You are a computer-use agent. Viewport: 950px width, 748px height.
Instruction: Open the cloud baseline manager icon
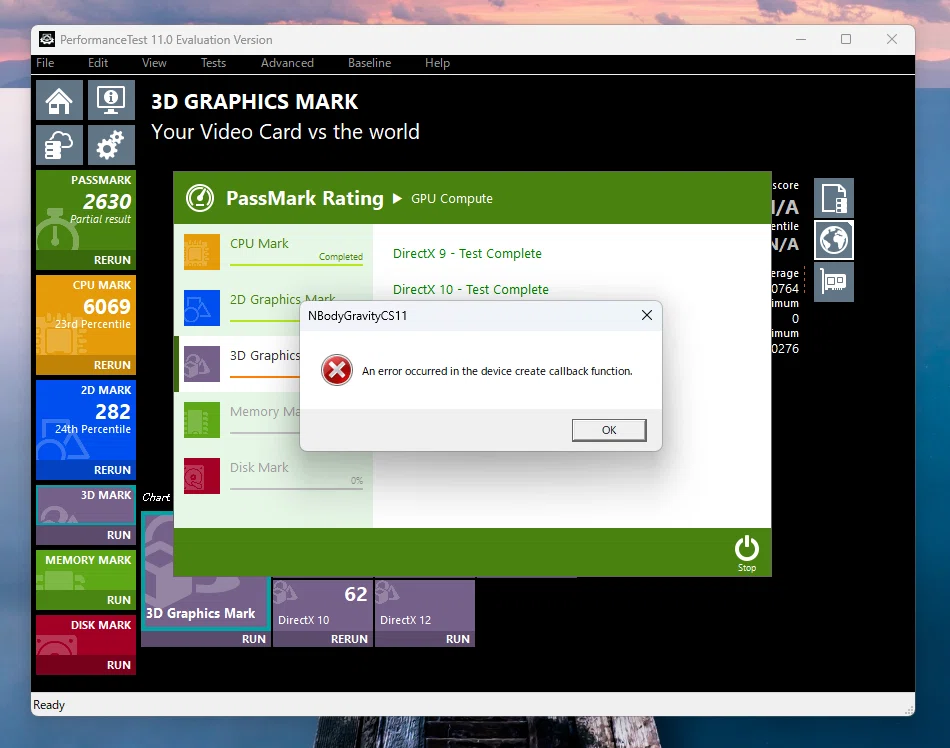[59, 145]
